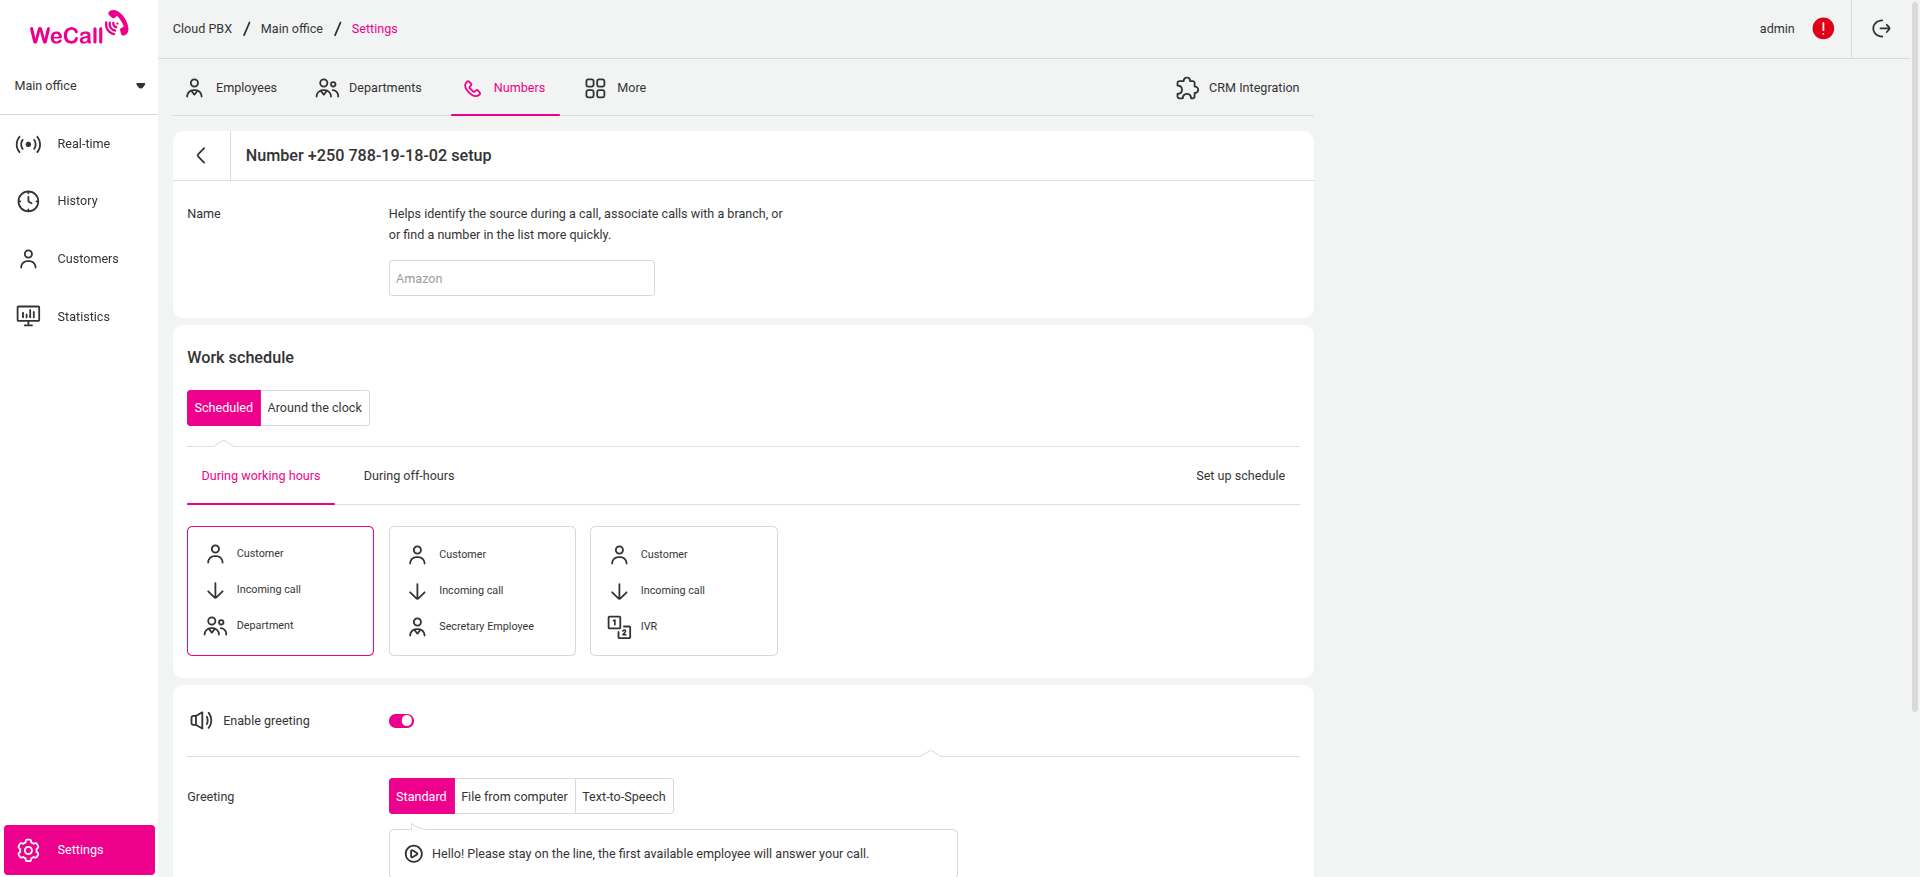Open the admin account label
The image size is (1920, 877).
1776,29
